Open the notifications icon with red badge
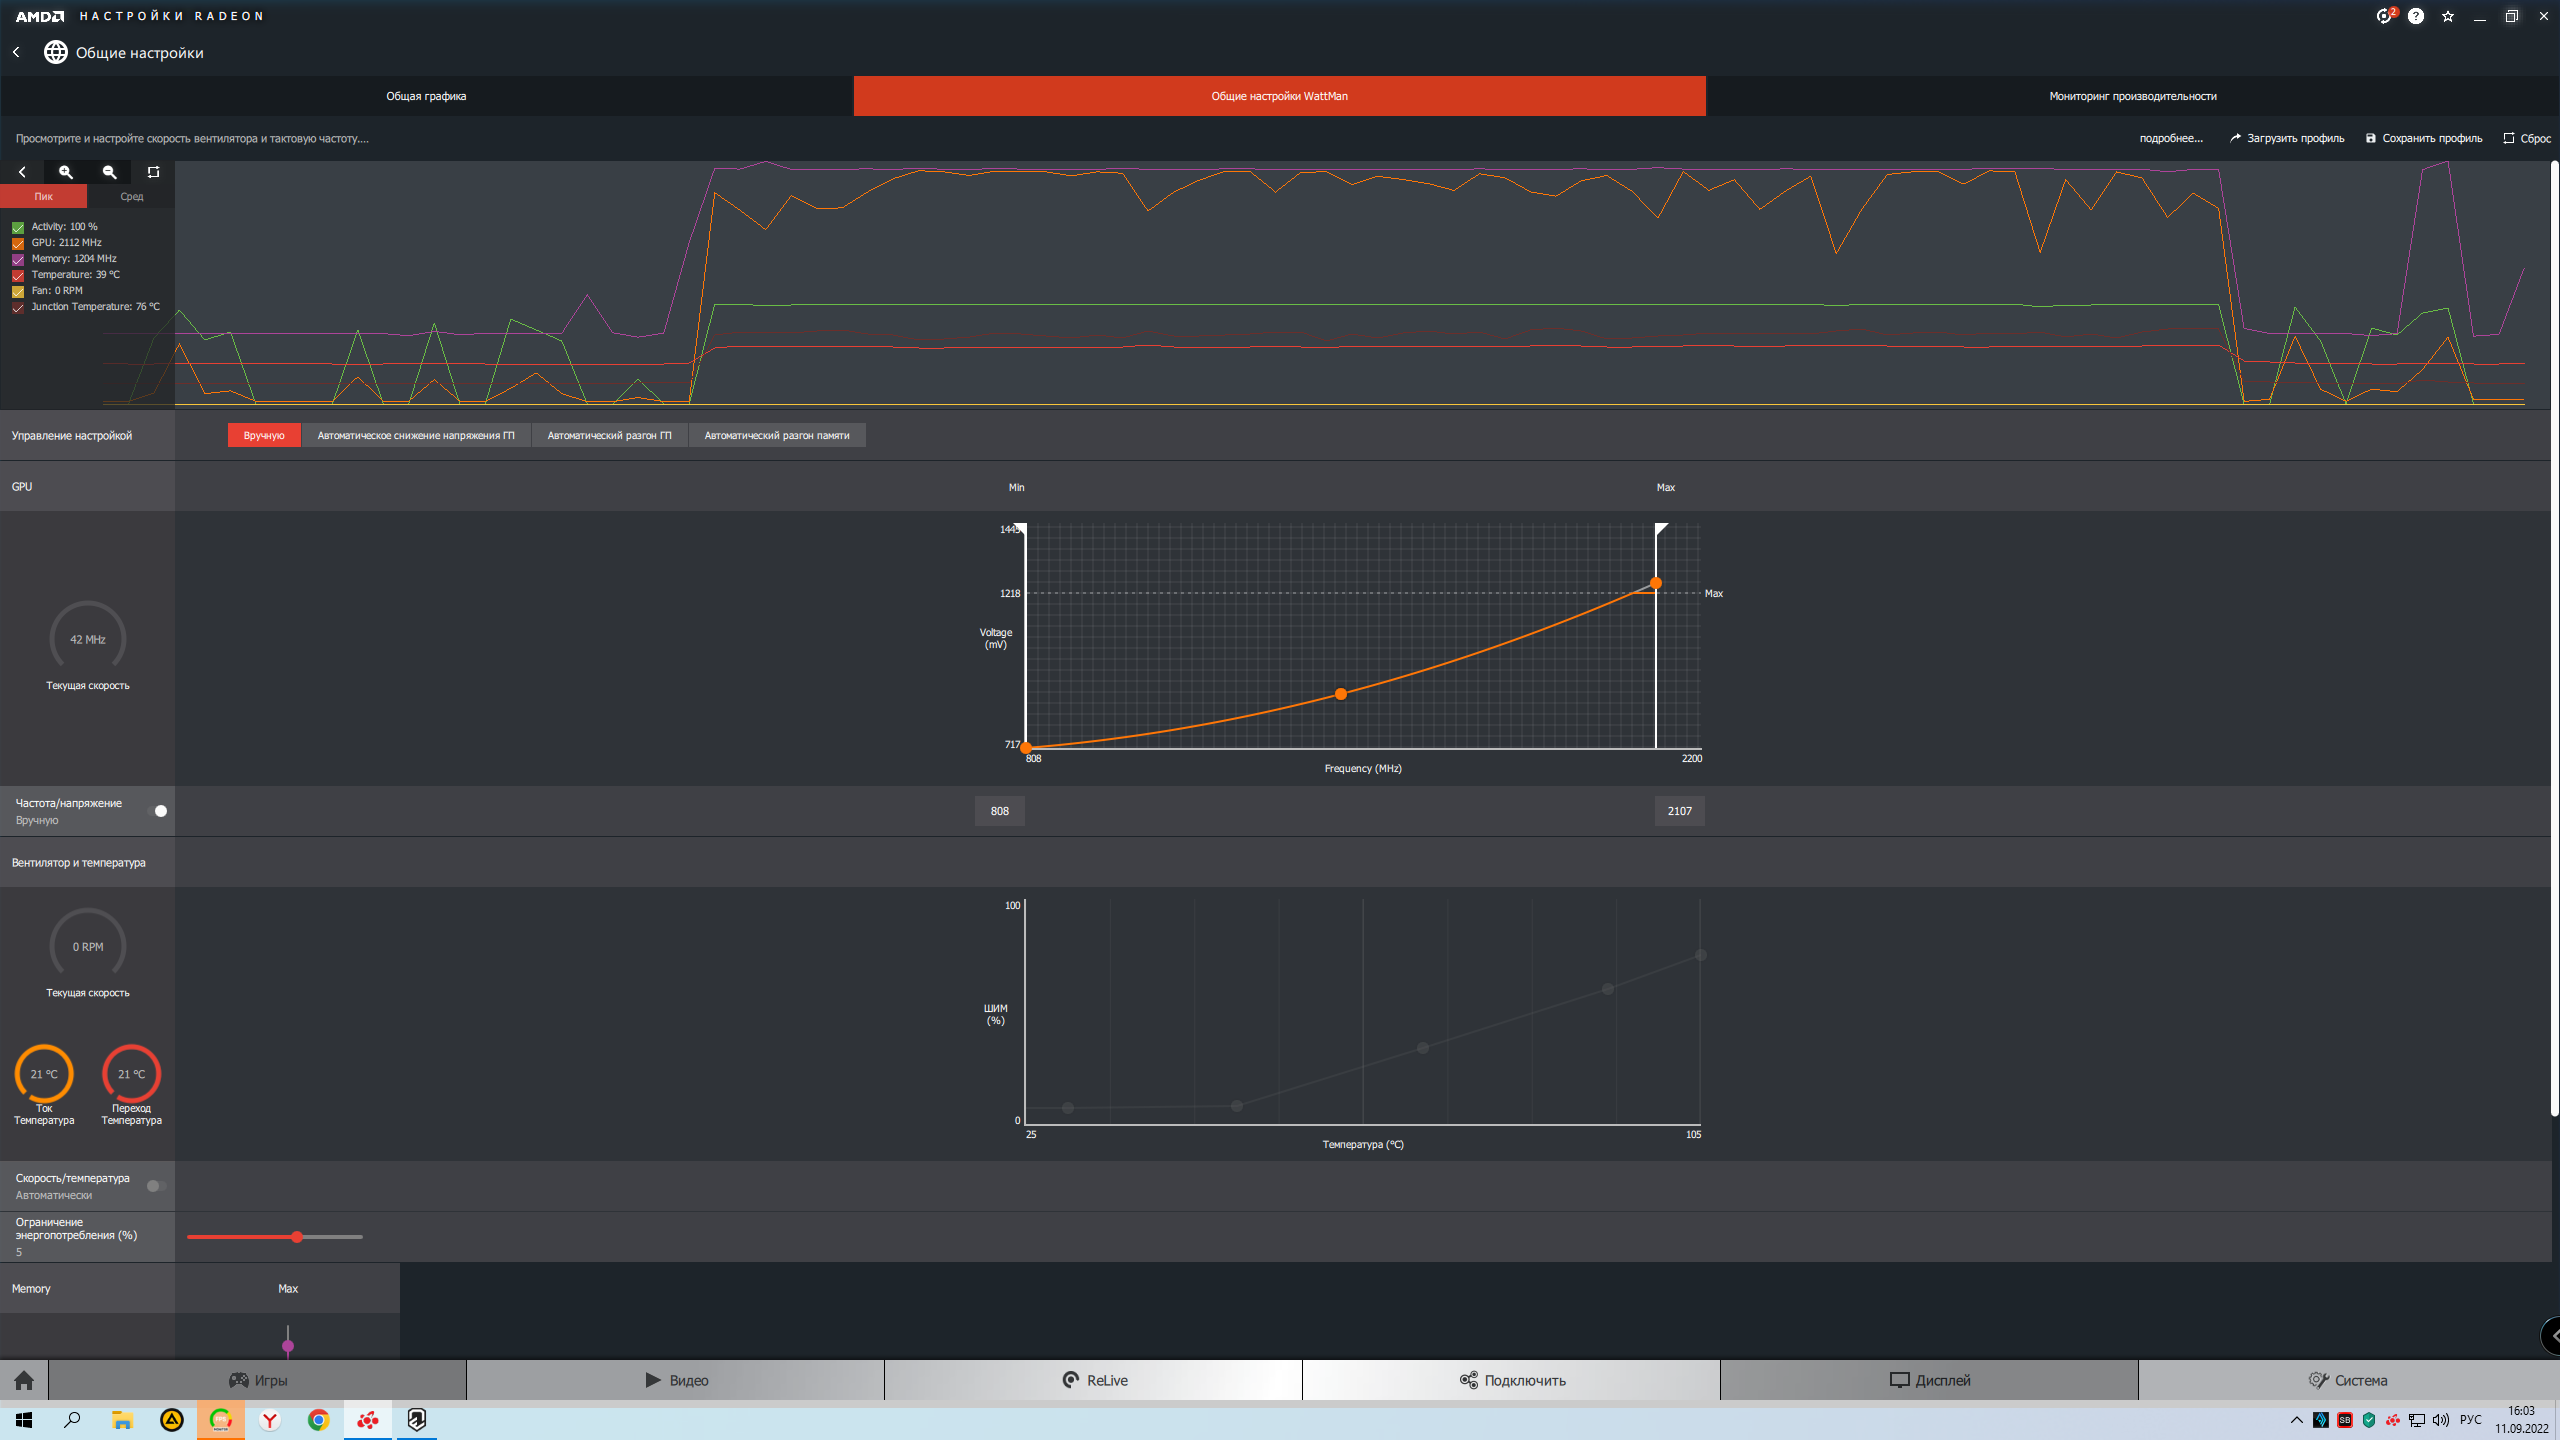 click(2384, 16)
